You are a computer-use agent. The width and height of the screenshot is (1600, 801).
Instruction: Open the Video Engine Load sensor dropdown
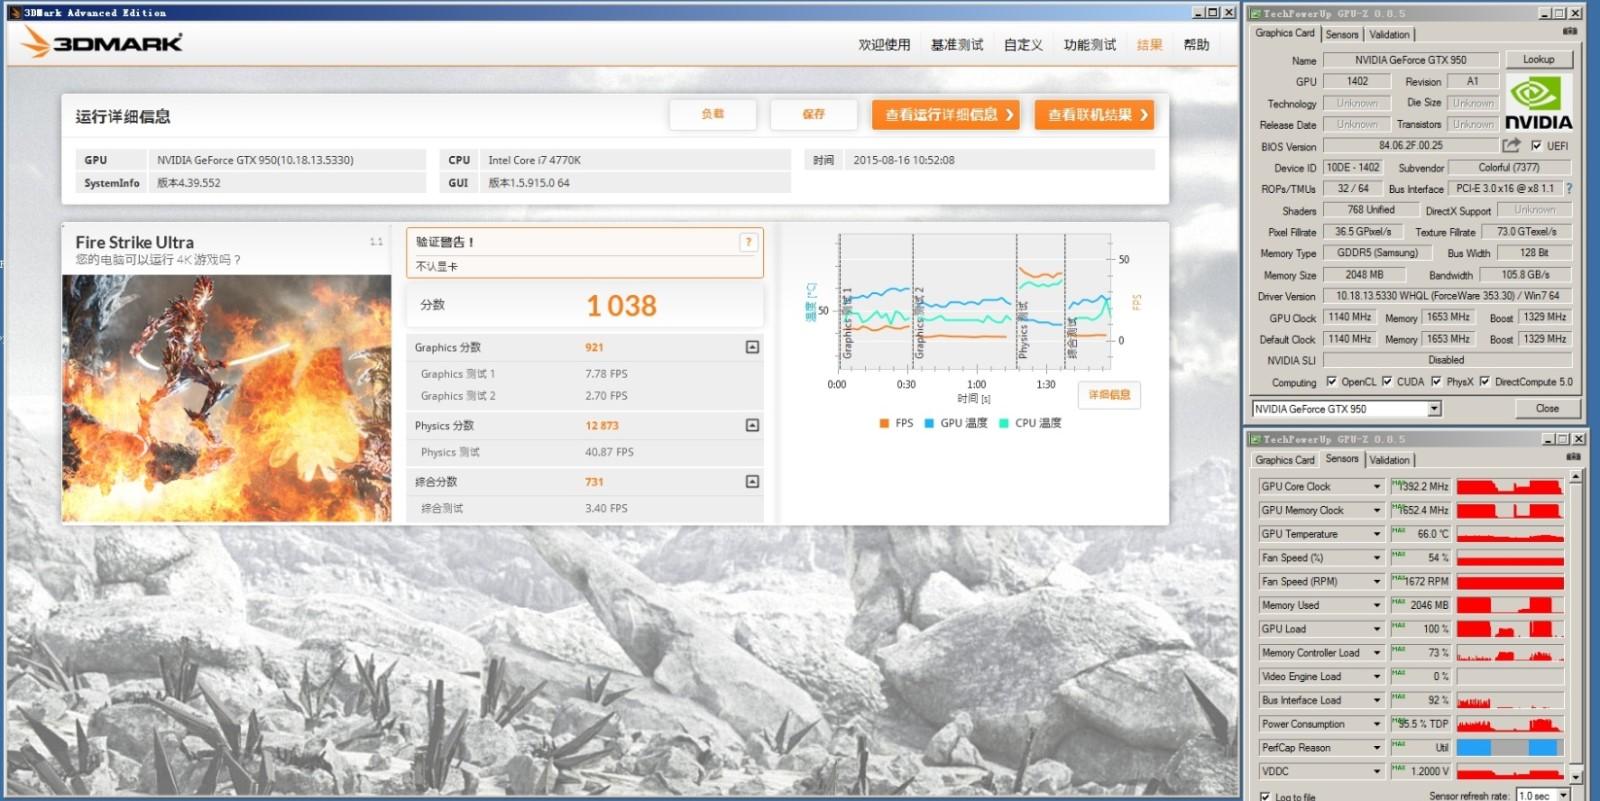pyautogui.click(x=1376, y=676)
